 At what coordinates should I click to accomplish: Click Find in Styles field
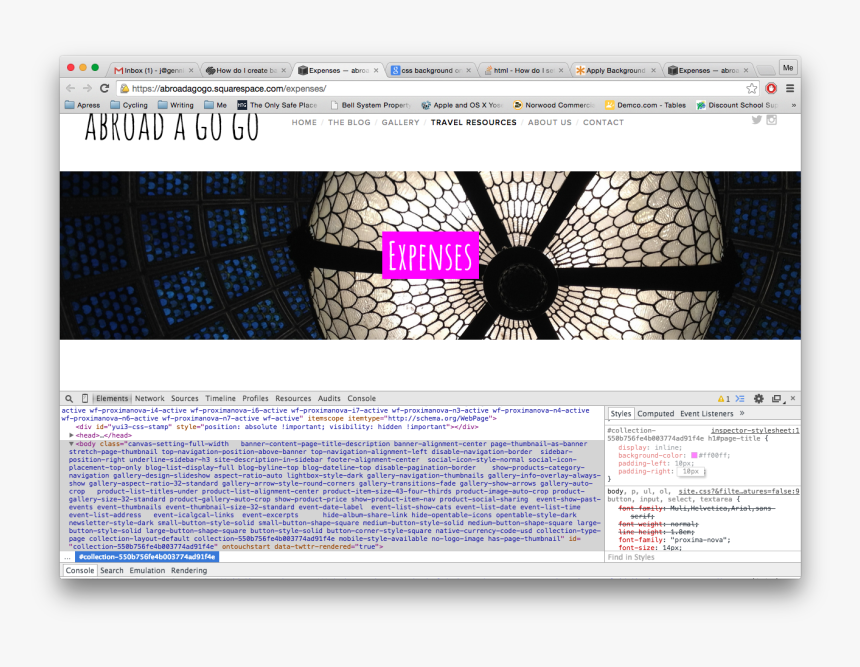click(702, 557)
